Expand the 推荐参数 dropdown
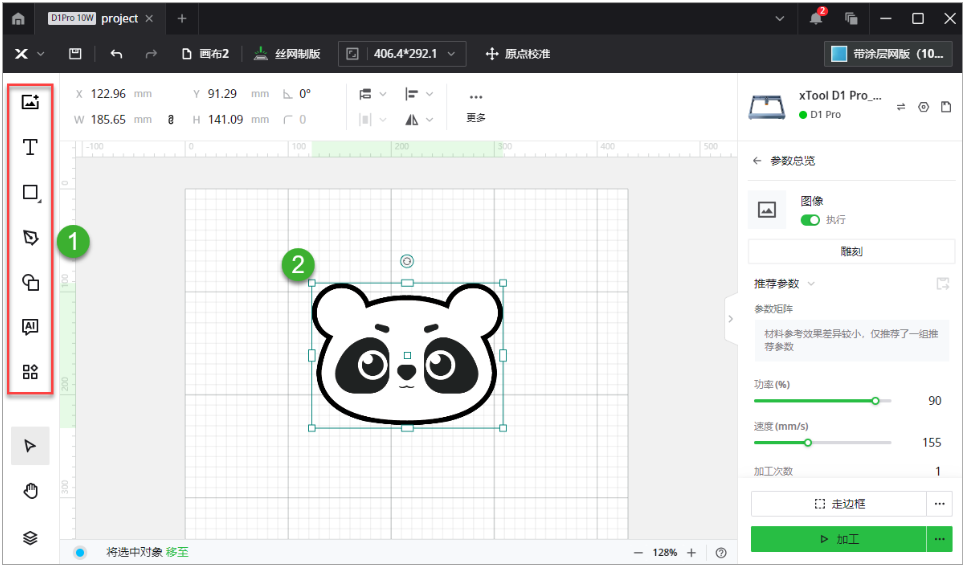 pos(785,284)
